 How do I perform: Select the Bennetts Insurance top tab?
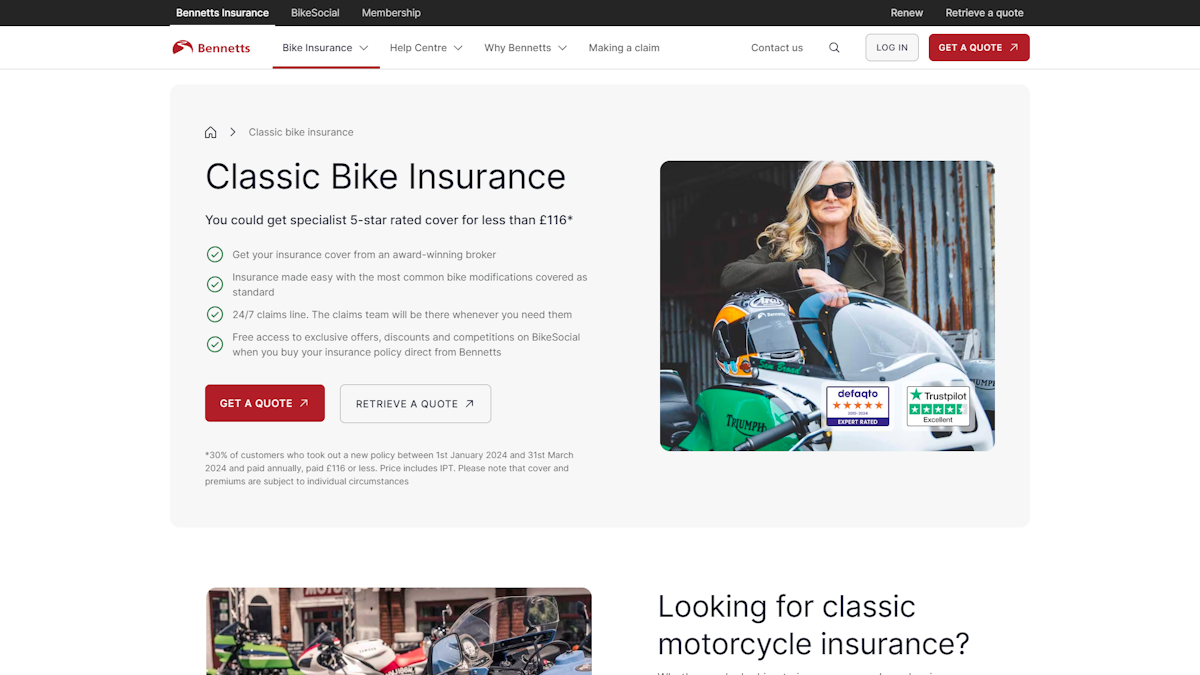click(222, 13)
